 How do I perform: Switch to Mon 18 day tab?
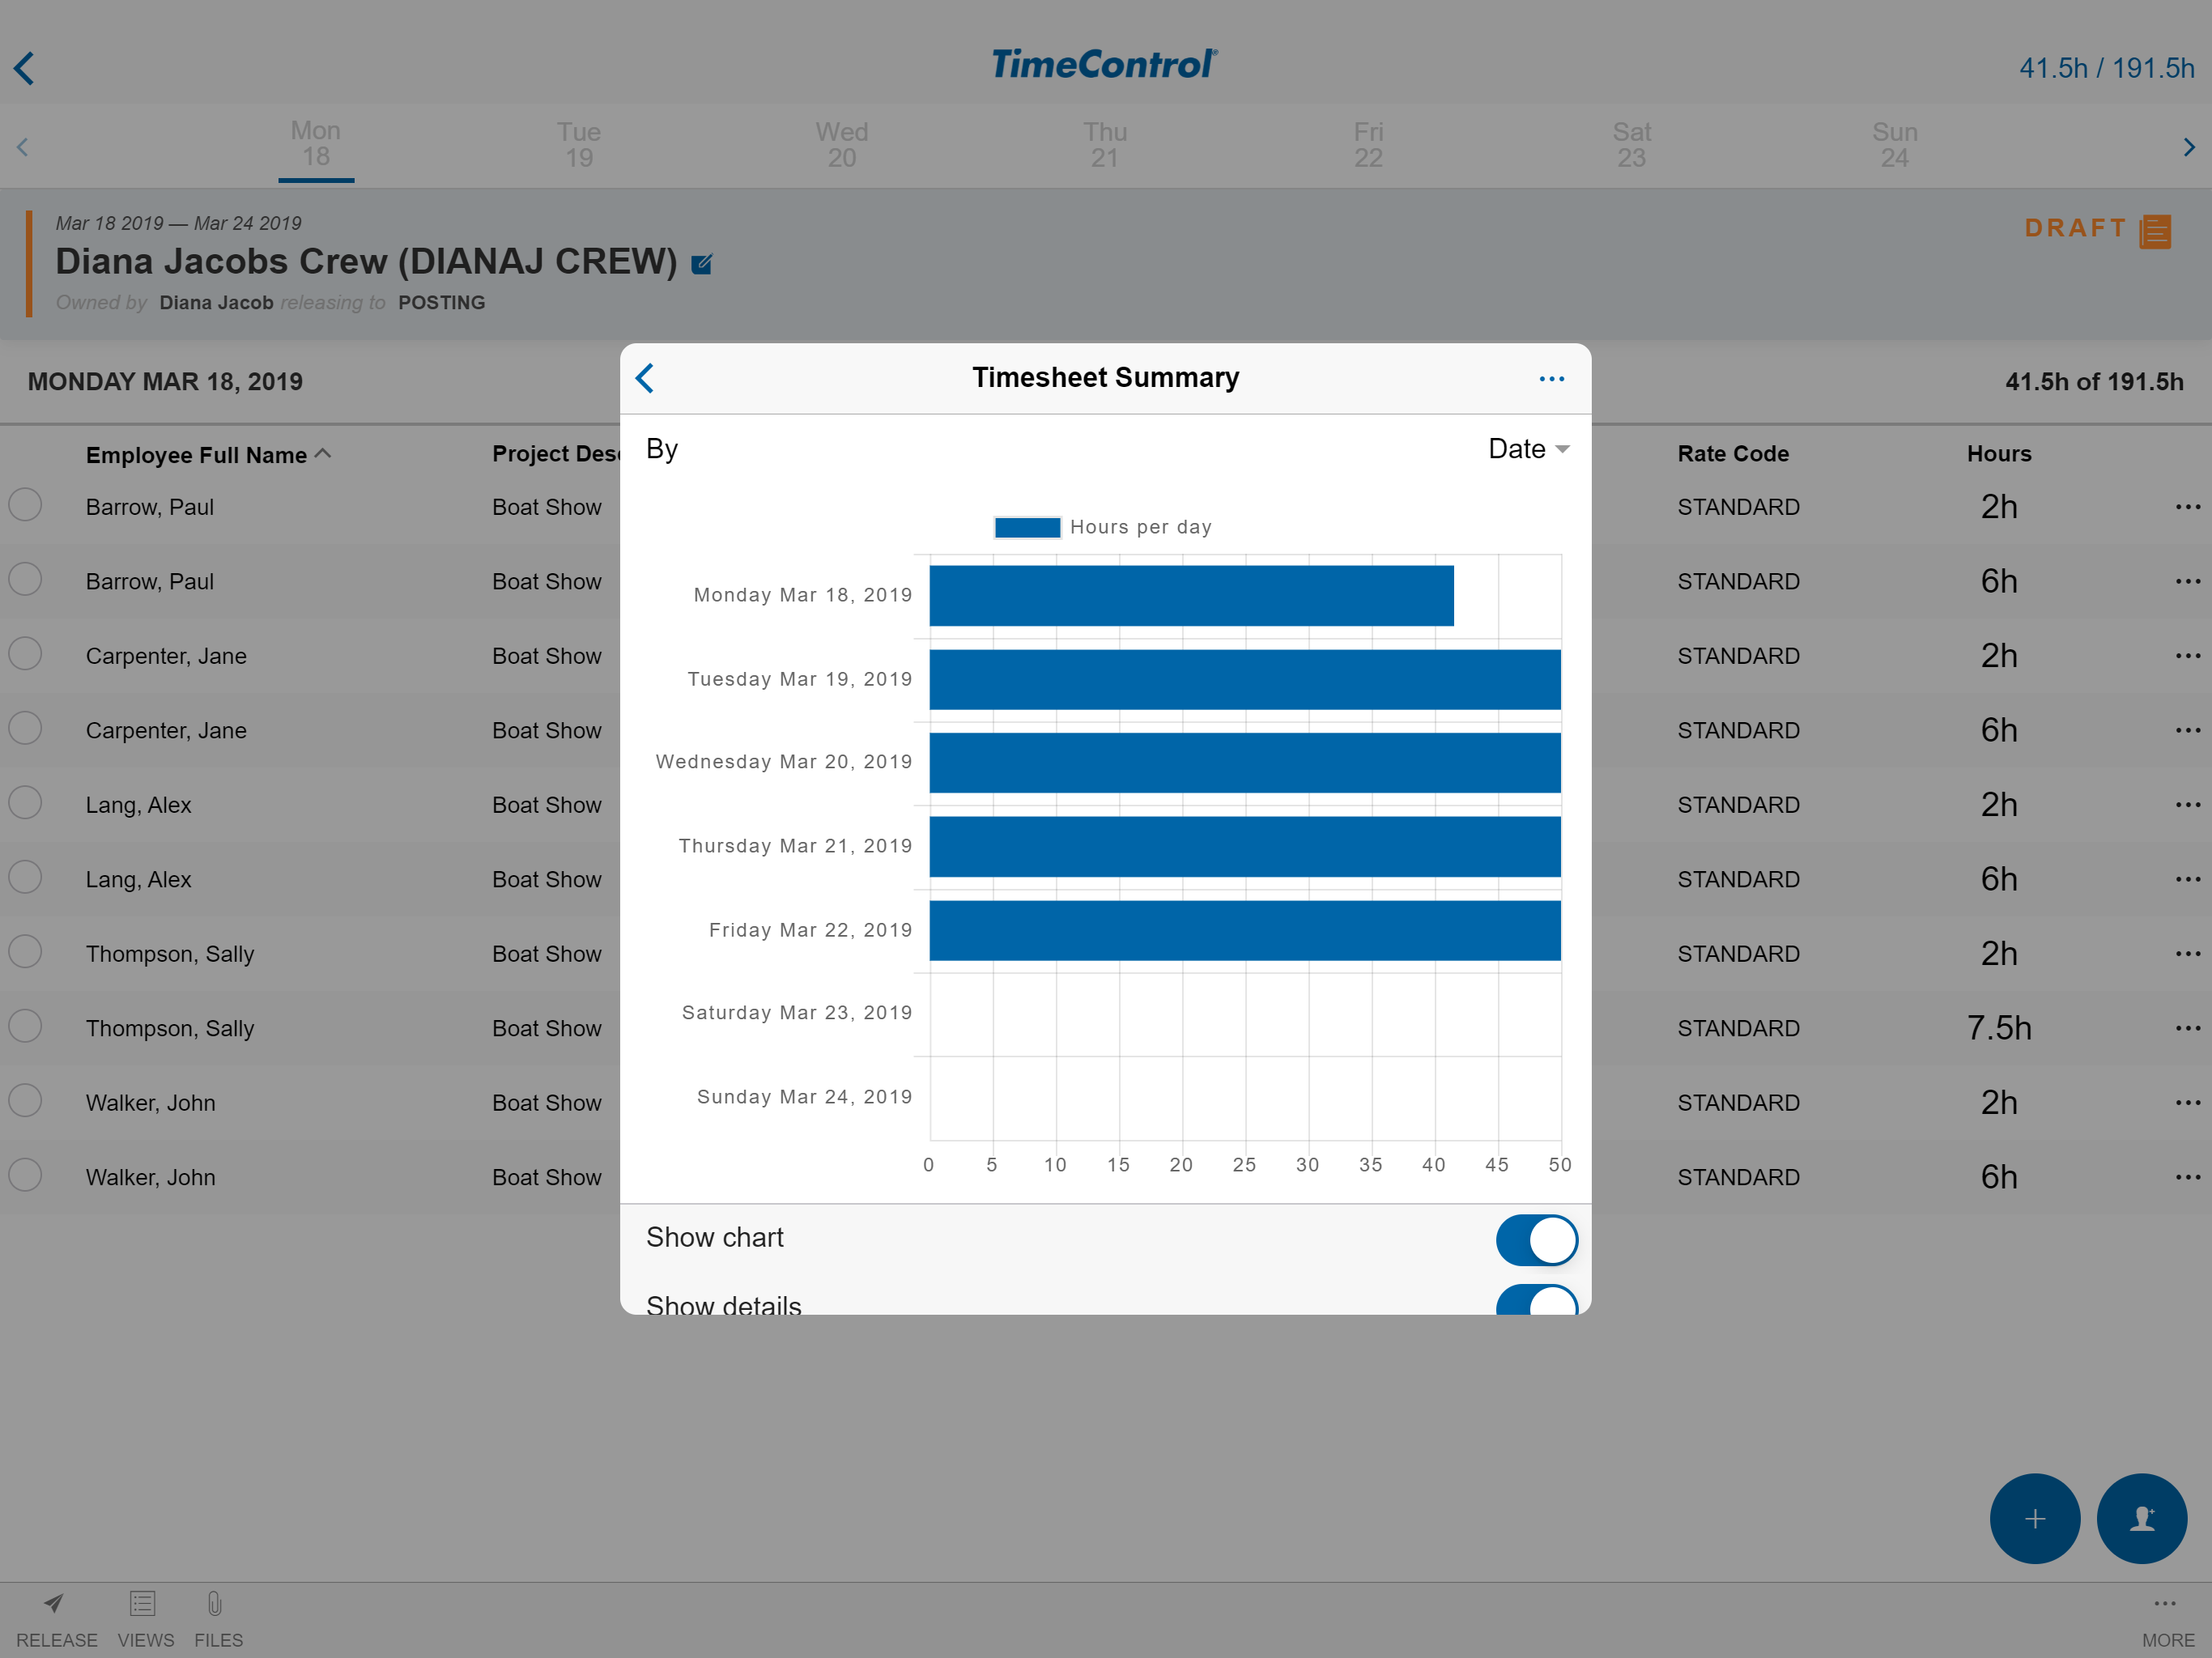coord(316,146)
